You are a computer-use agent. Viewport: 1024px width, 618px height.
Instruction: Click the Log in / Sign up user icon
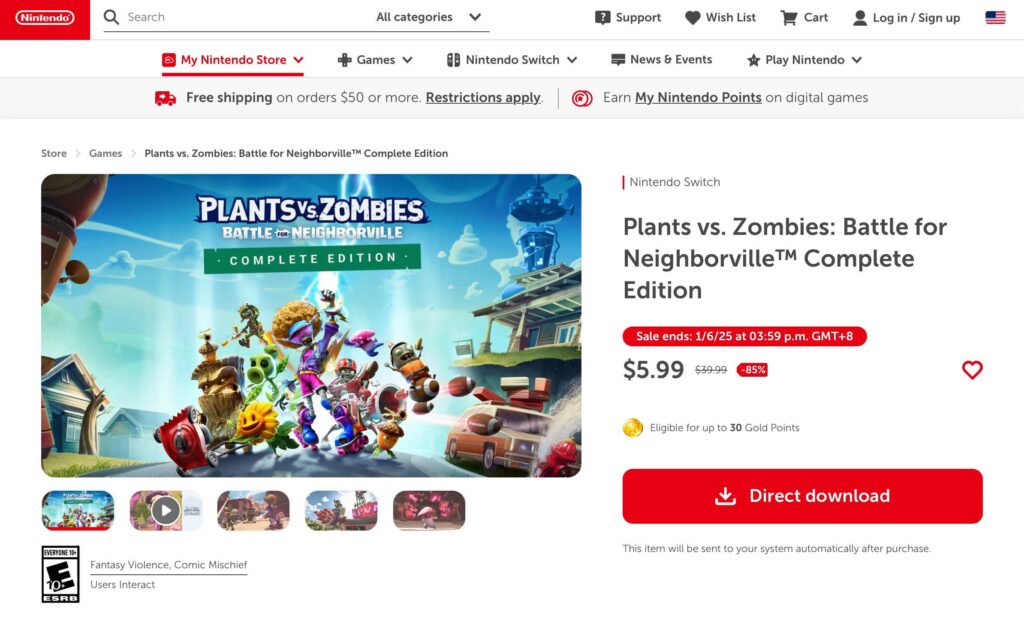click(860, 17)
